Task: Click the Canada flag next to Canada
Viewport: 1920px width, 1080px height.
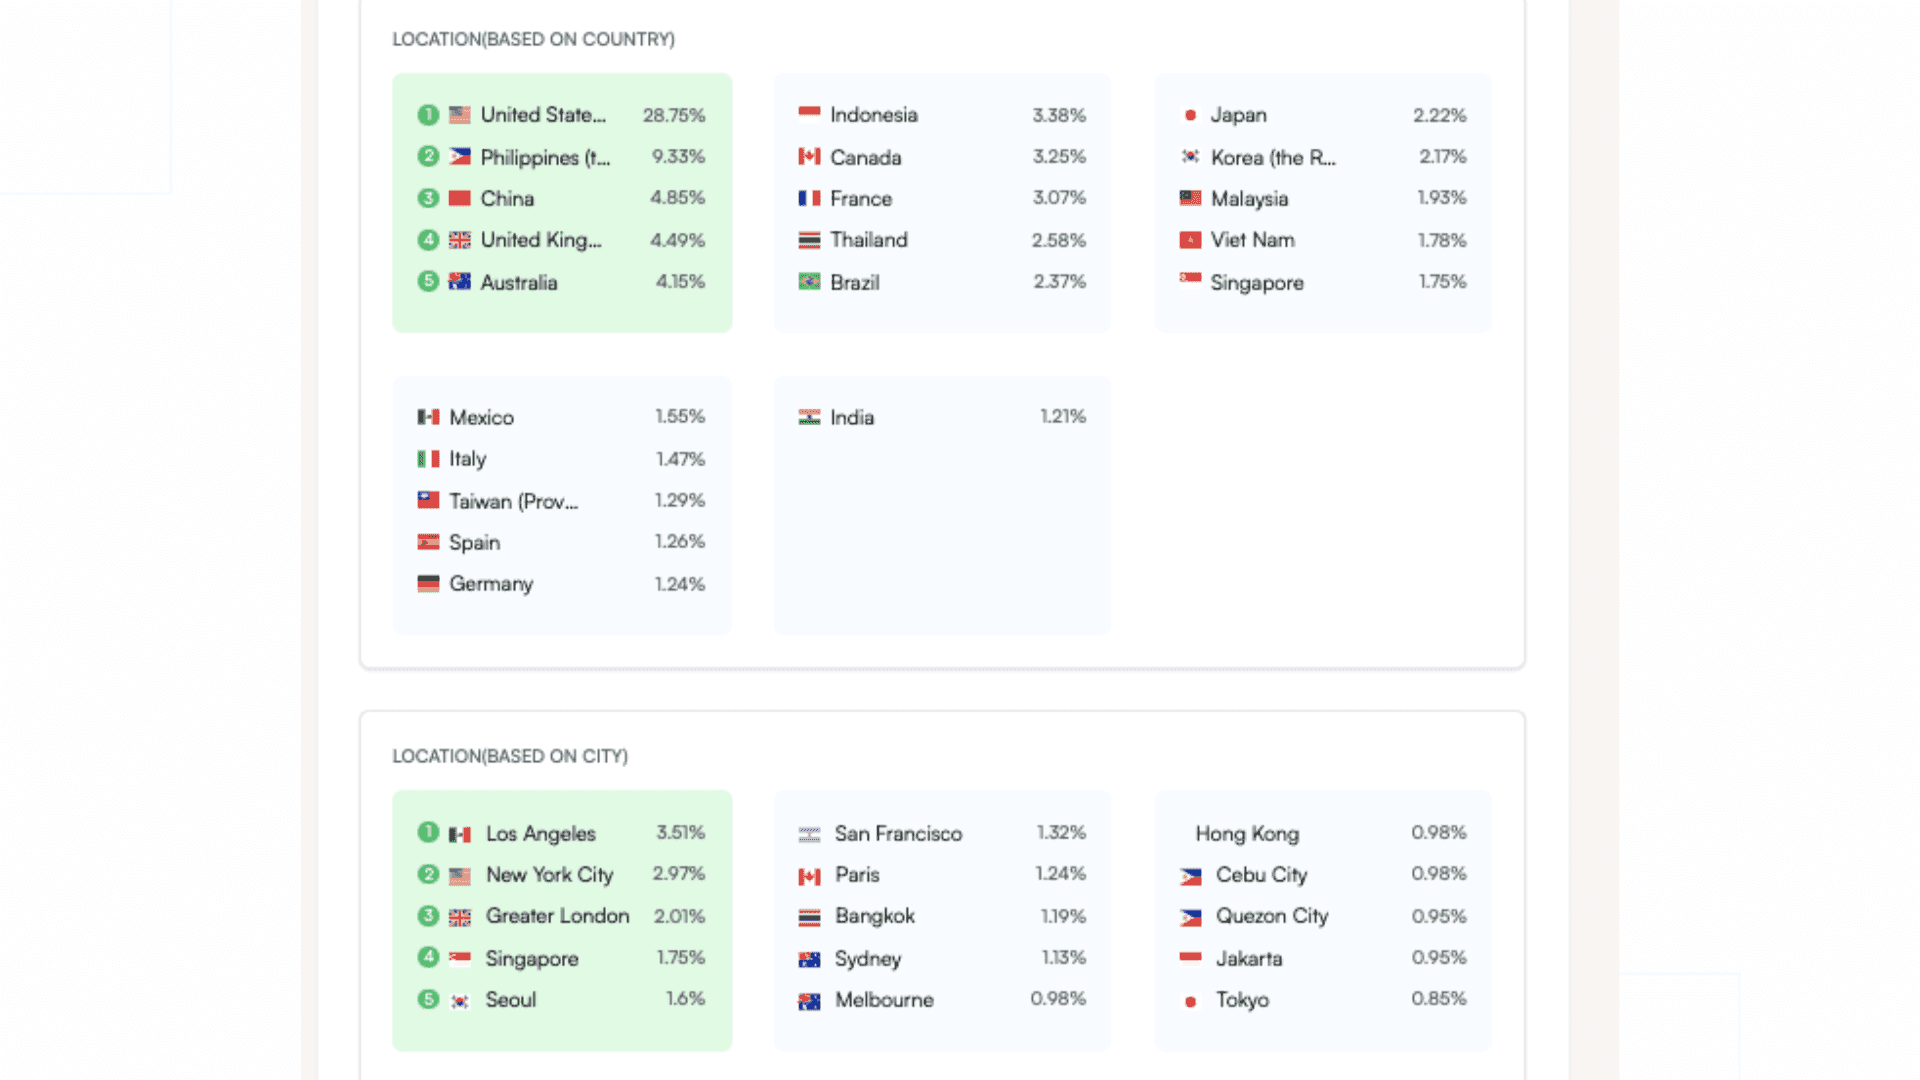Action: (x=809, y=157)
